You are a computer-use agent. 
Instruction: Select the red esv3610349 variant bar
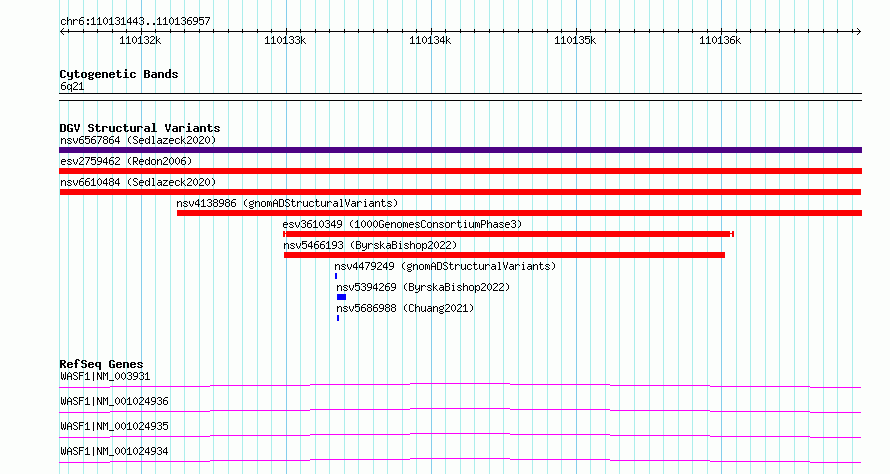[509, 234]
